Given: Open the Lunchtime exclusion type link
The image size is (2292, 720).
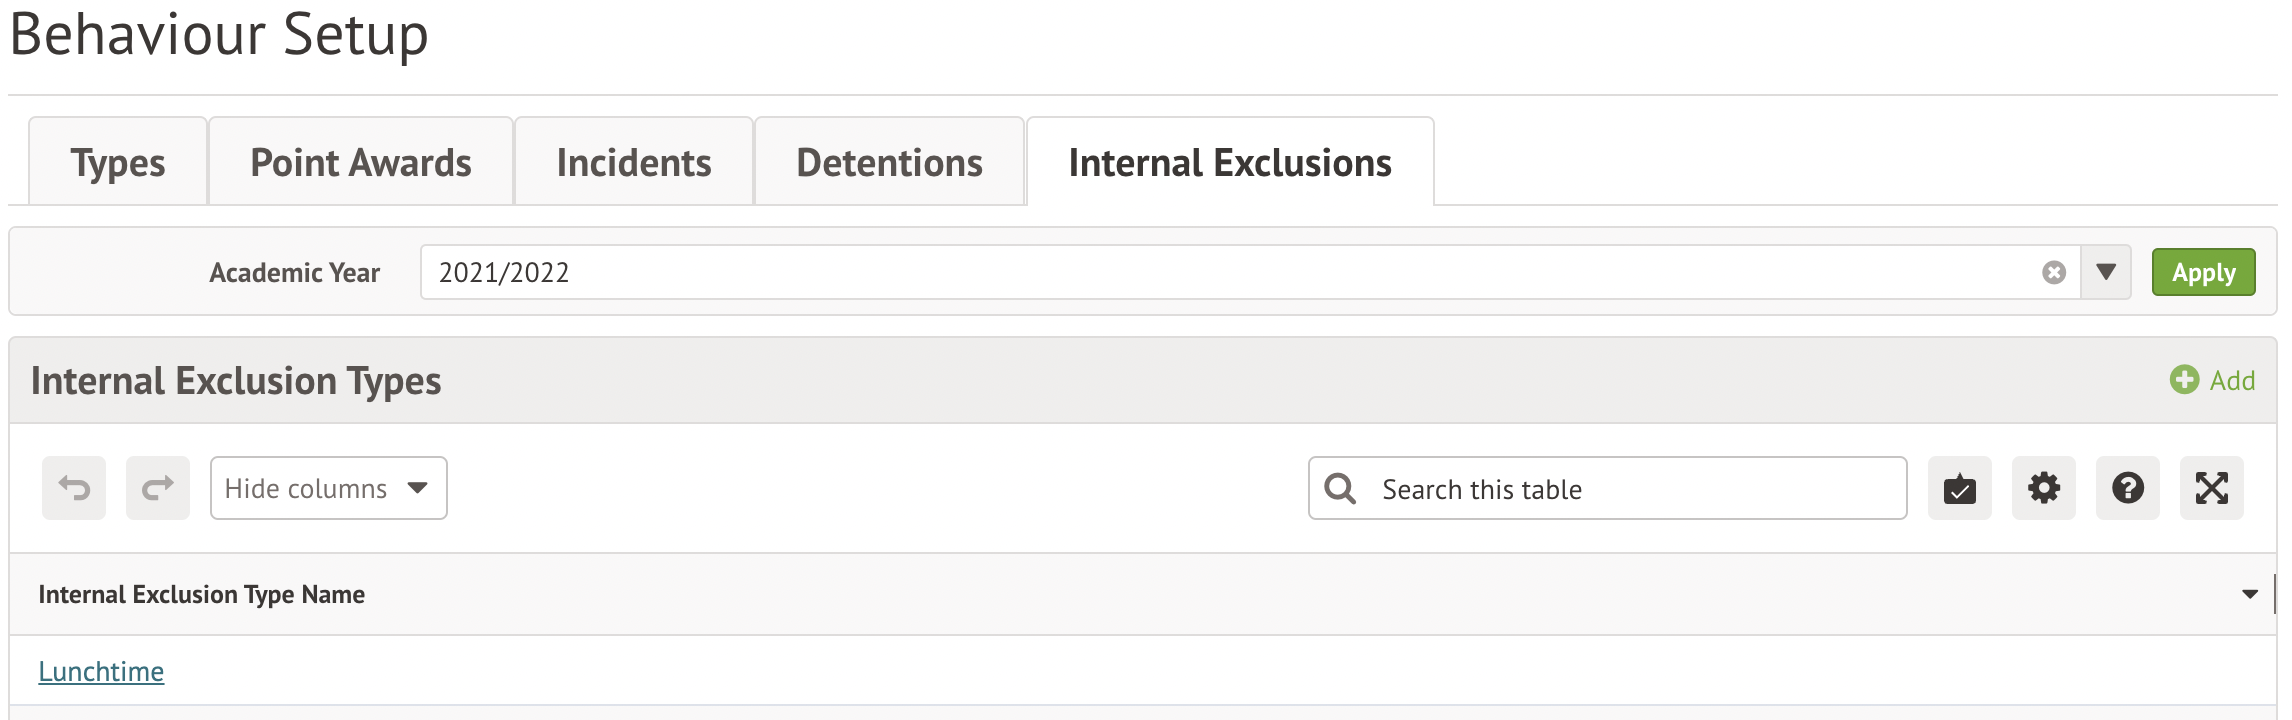Looking at the screenshot, I should (x=101, y=671).
